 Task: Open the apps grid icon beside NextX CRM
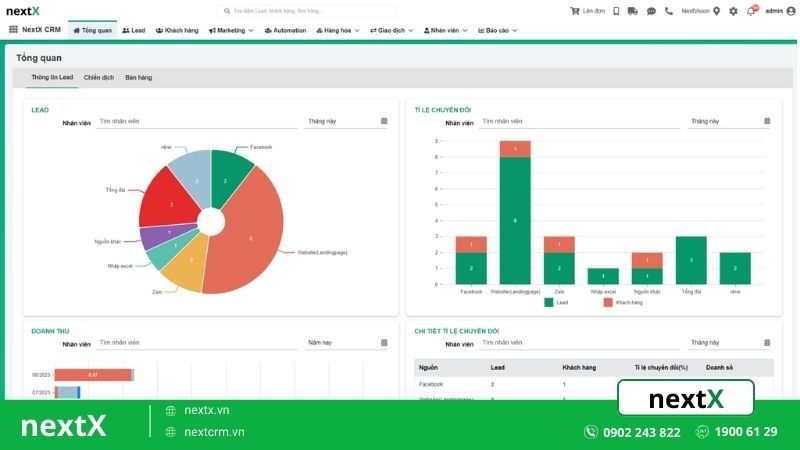click(x=13, y=30)
